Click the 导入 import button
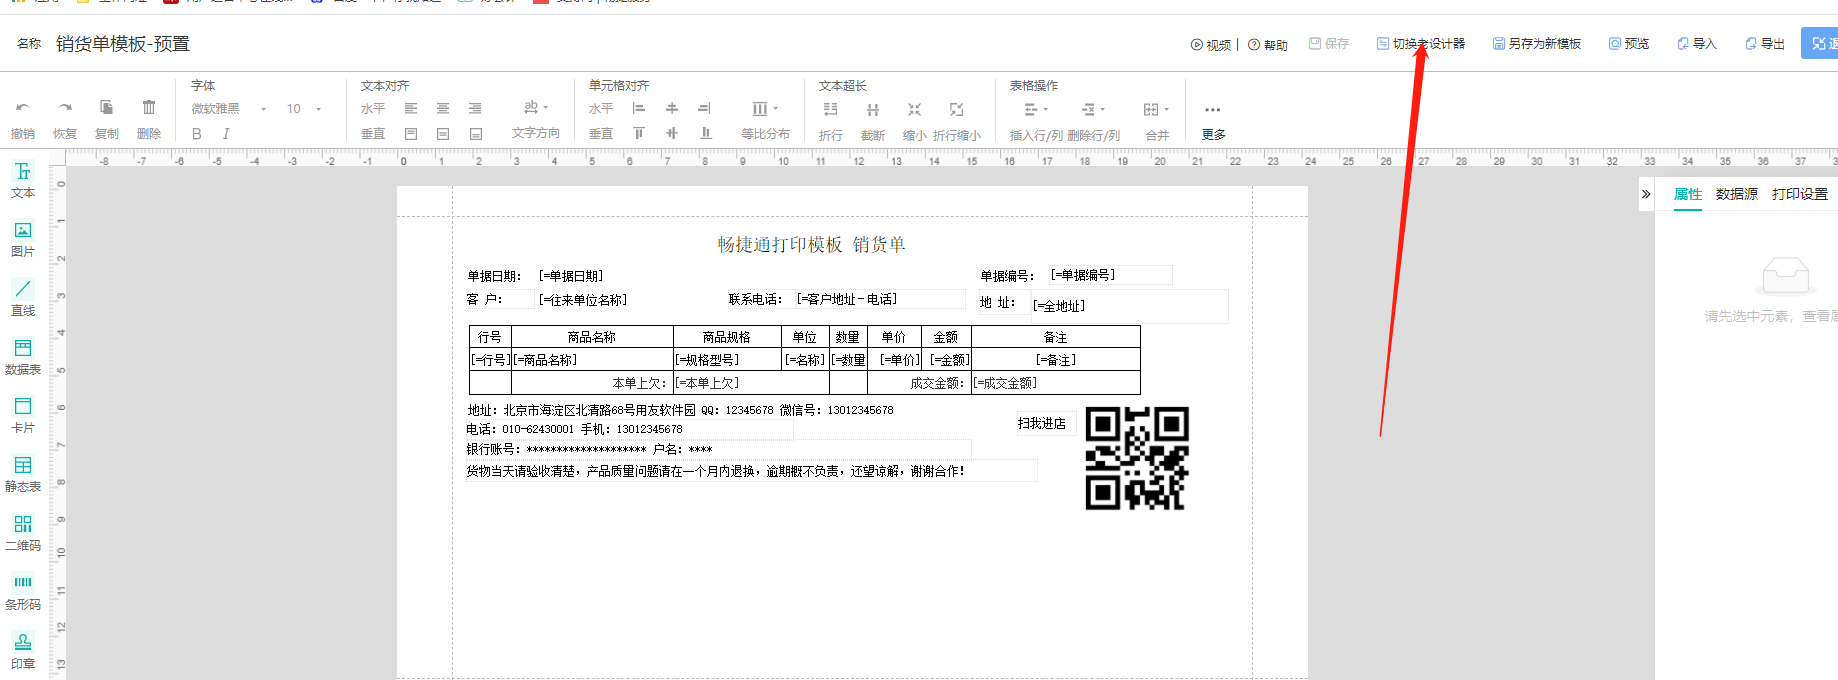Screen dimensions: 1838x680 (1697, 44)
